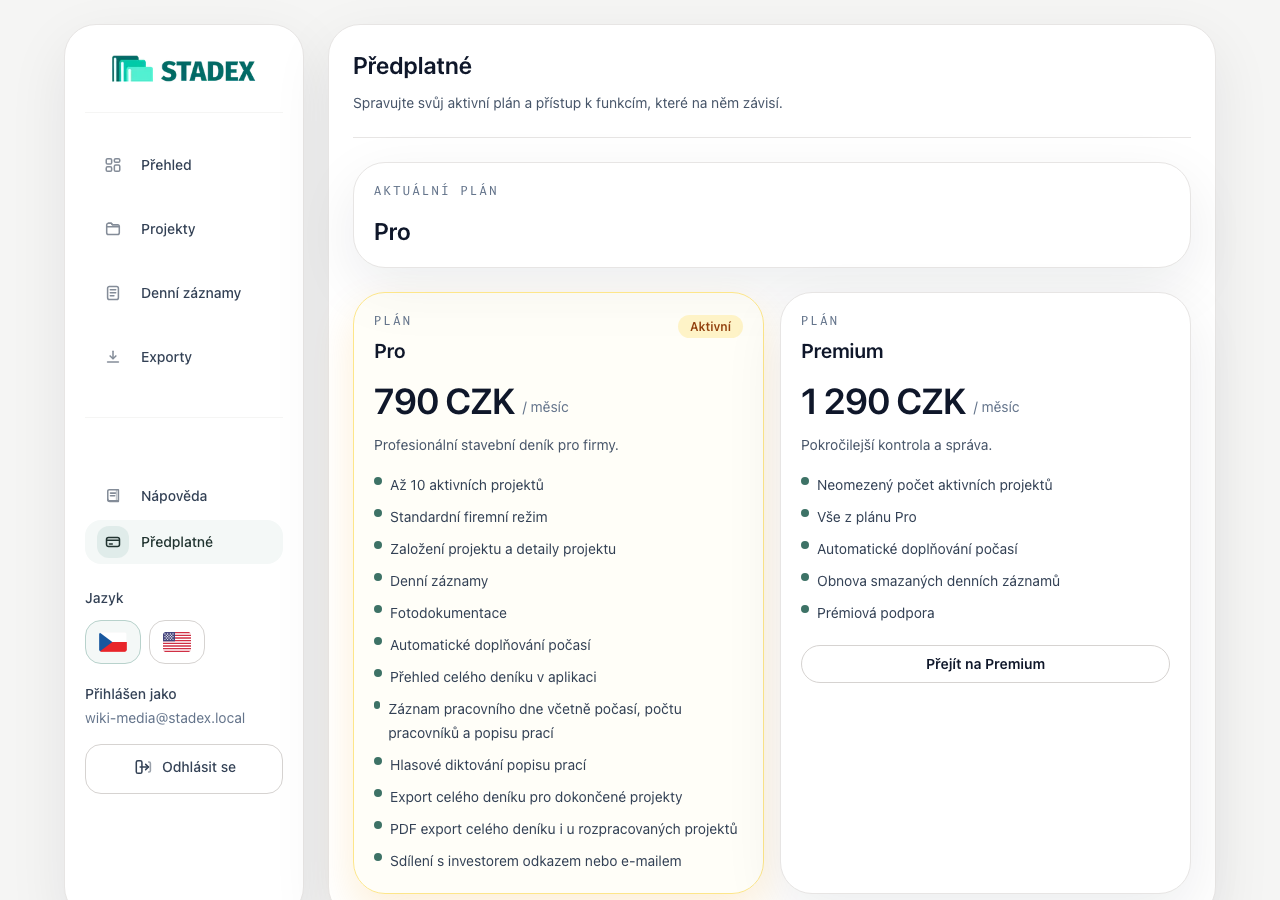Click the Odhlásit se button

click(x=184, y=769)
